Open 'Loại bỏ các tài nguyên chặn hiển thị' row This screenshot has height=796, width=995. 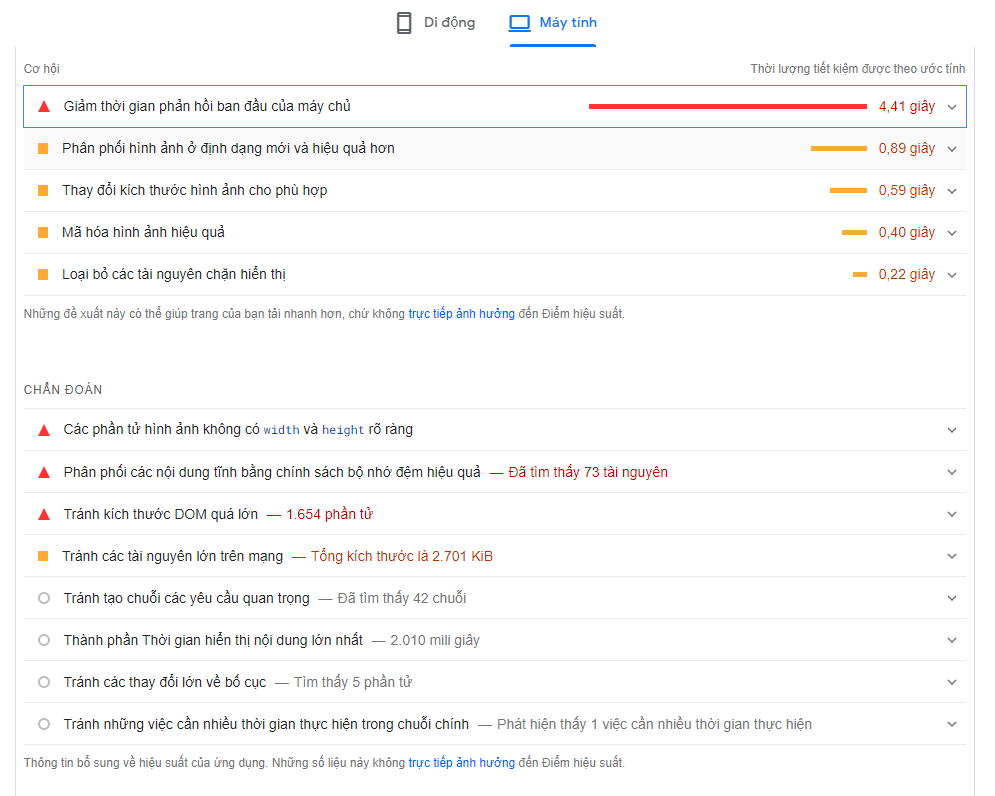click(x=175, y=274)
